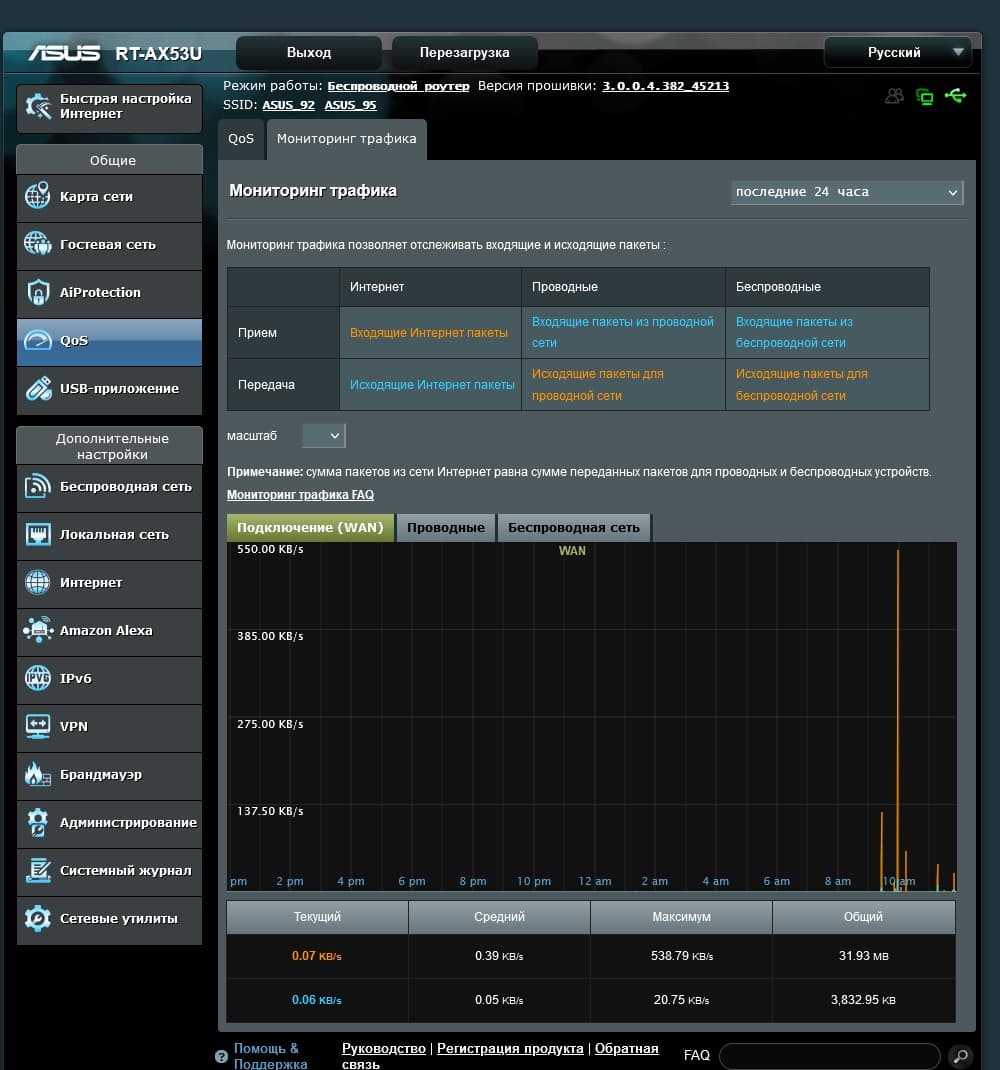Open the Мониторинг трафика FAQ link
1000x1070 pixels.
pyautogui.click(x=300, y=495)
